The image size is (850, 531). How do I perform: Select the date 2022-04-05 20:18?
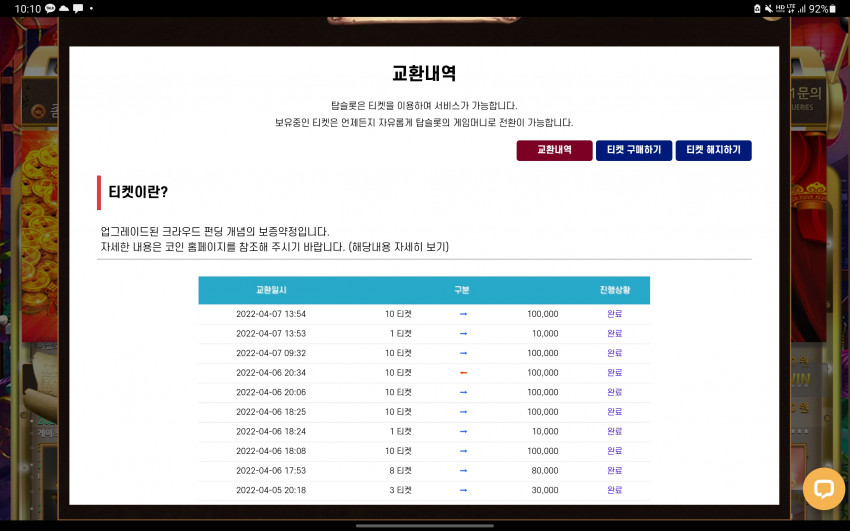[271, 490]
